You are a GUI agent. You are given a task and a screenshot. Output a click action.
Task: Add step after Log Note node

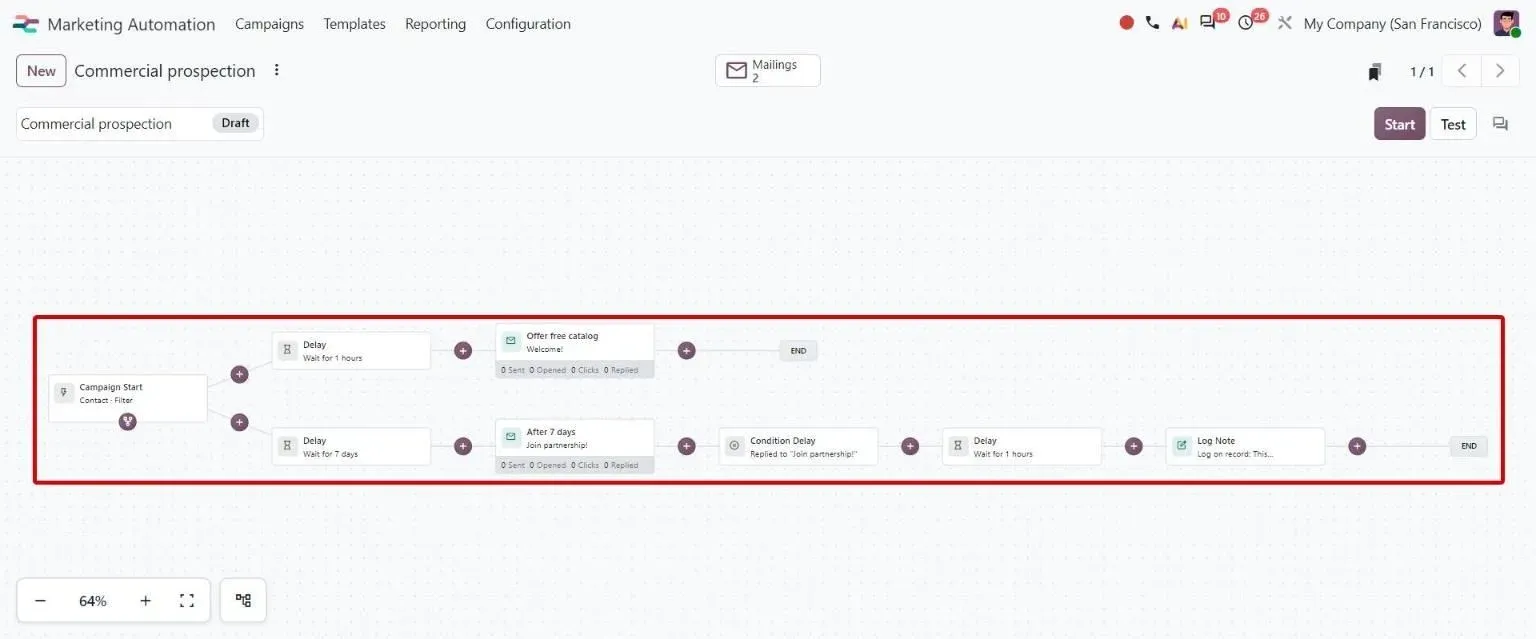pos(1357,446)
